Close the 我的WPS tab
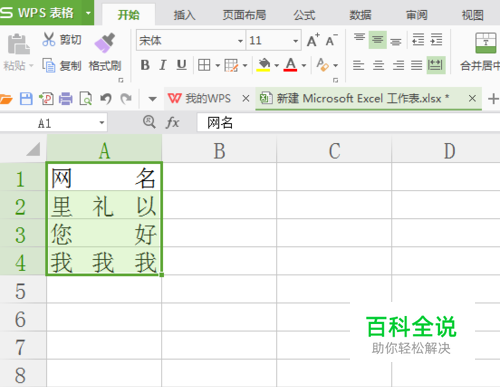Viewport: 500px width, 387px height. coord(246,98)
